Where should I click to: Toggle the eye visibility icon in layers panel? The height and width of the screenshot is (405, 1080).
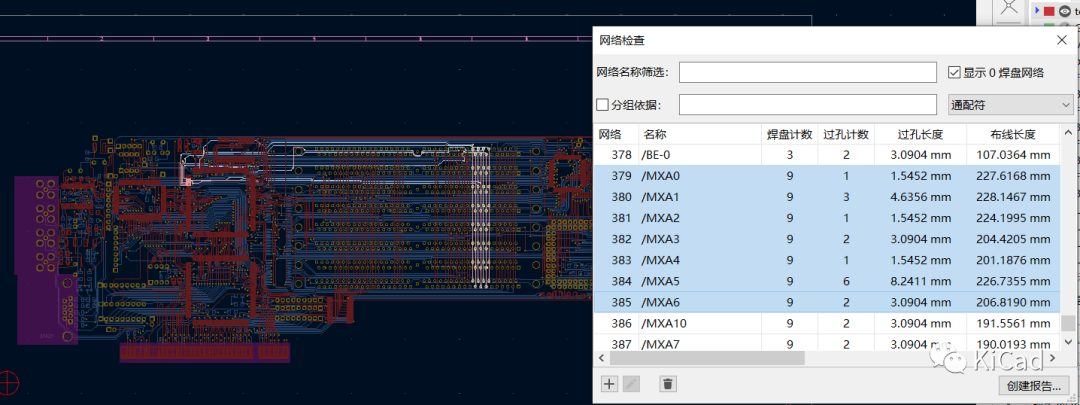point(1065,10)
